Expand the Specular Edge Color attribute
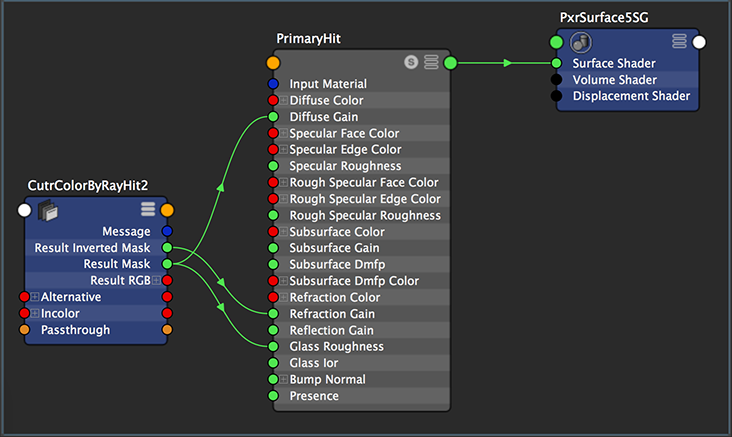The image size is (732, 437). [x=283, y=149]
